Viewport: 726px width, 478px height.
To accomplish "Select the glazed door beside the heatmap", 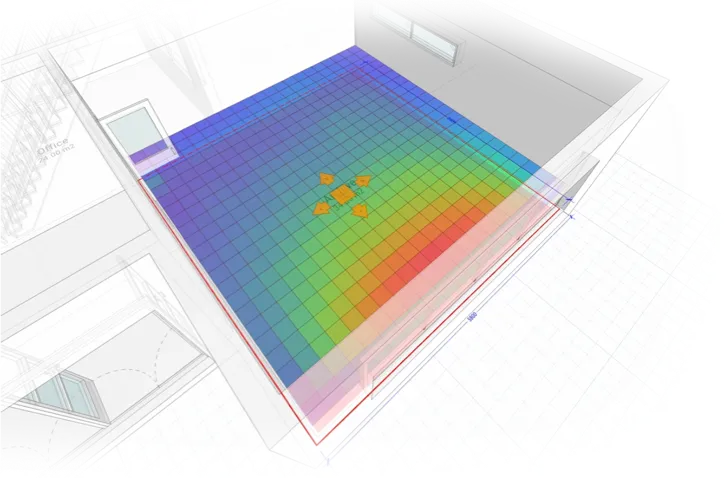I will pyautogui.click(x=139, y=136).
